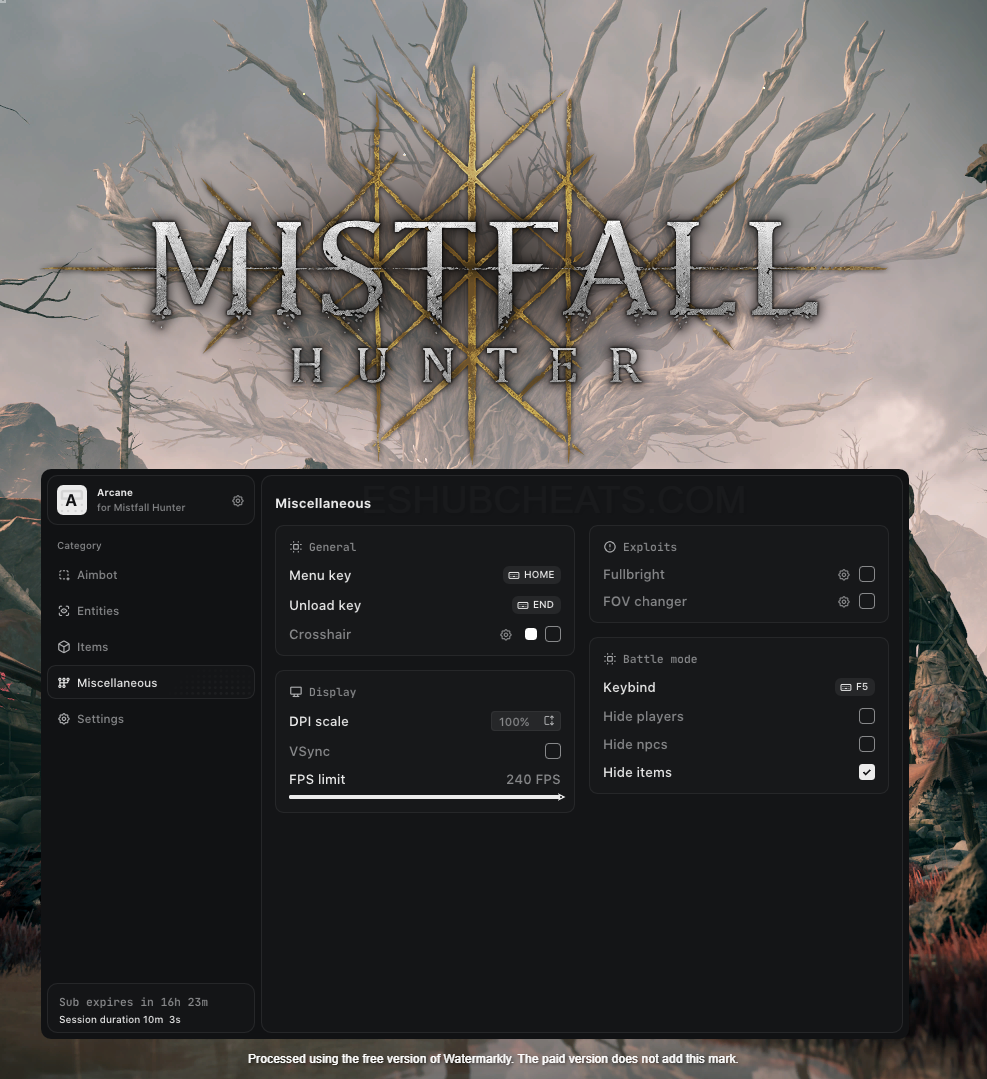Enable Hide players checkbox
This screenshot has width=987, height=1079.
(867, 716)
